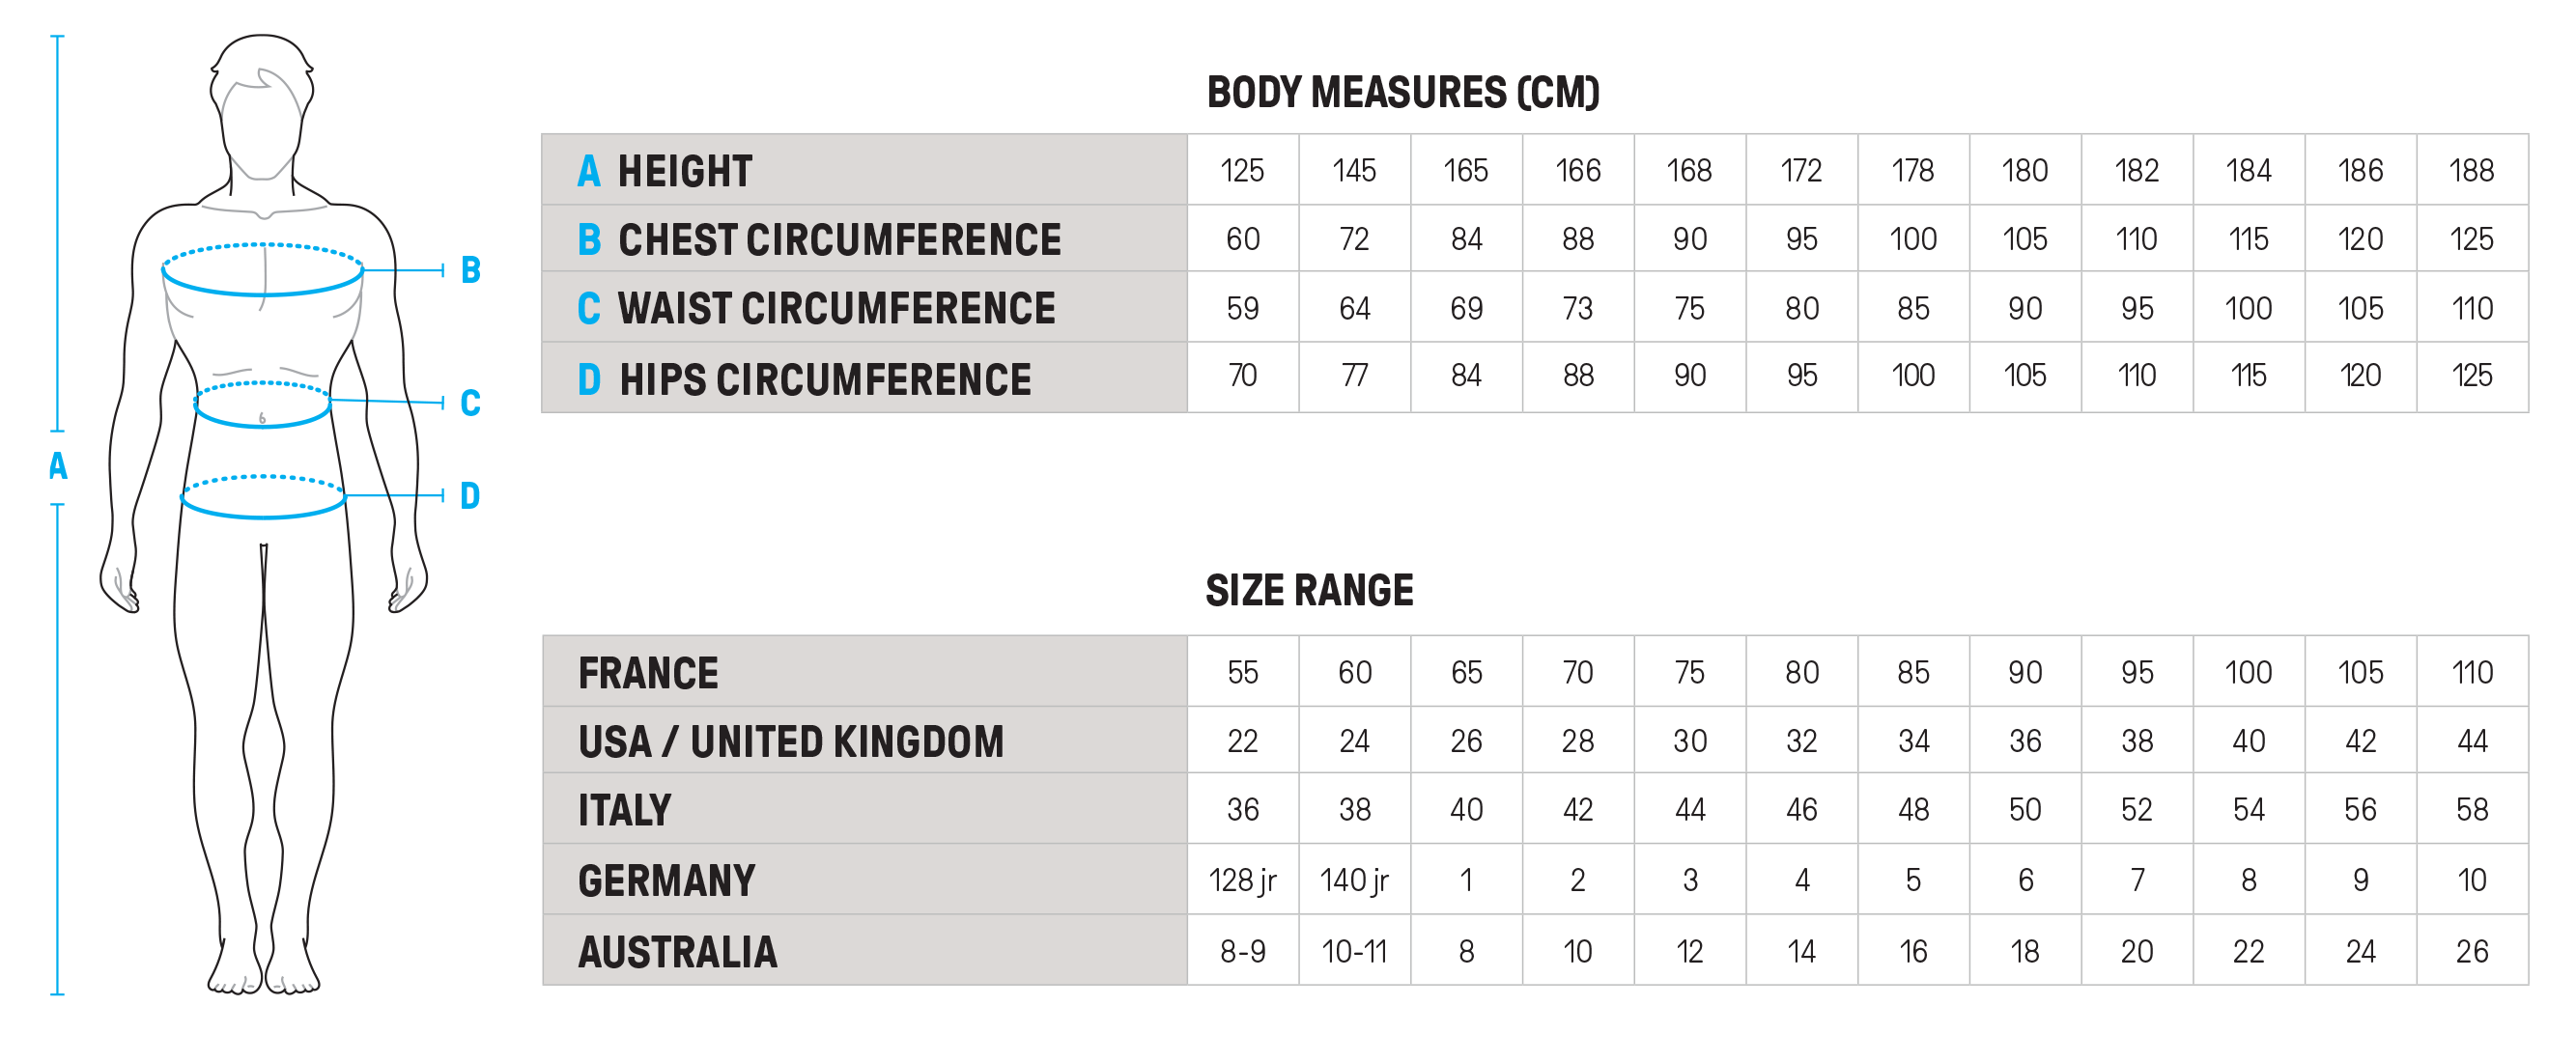Select the USA / United Kingdom row label
The width and height of the screenshot is (2576, 1062).
point(791,742)
